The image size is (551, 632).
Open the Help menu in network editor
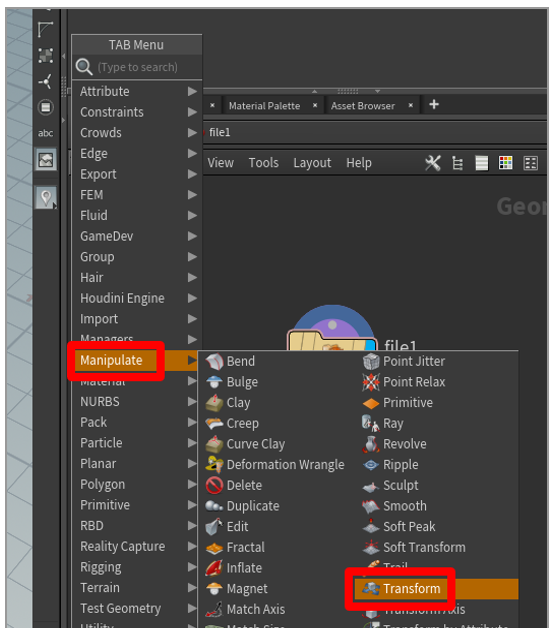[x=359, y=163]
